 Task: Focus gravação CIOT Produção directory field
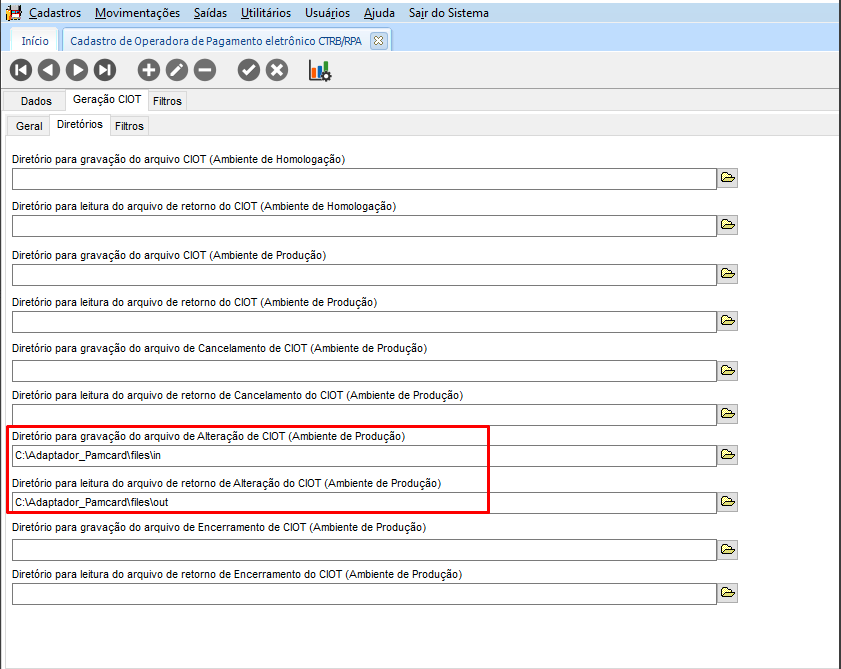364,275
